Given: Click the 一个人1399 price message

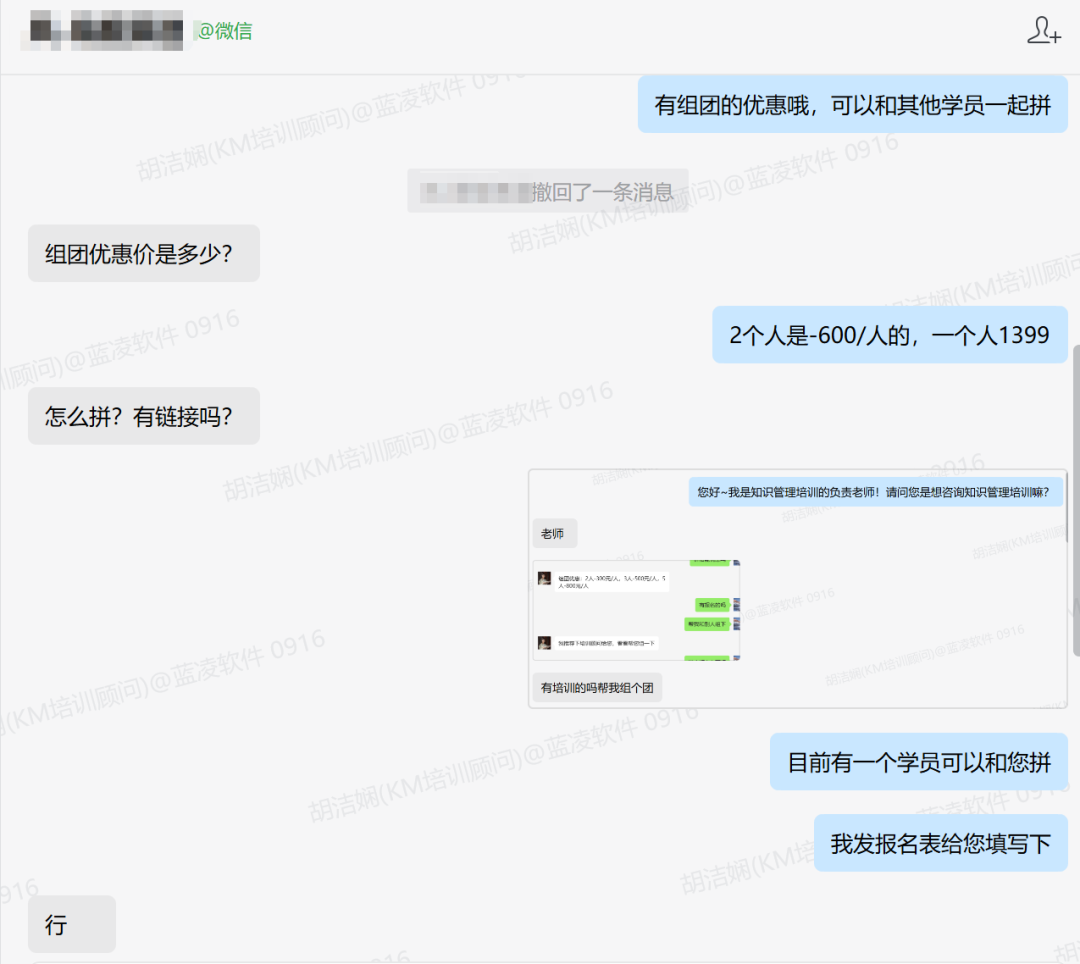Looking at the screenshot, I should [889, 334].
